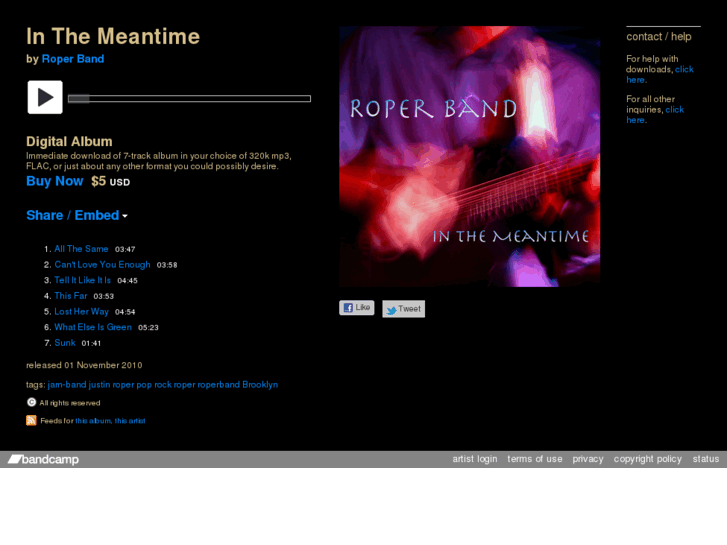Click the 'In The Meantime' page title

[x=113, y=36]
